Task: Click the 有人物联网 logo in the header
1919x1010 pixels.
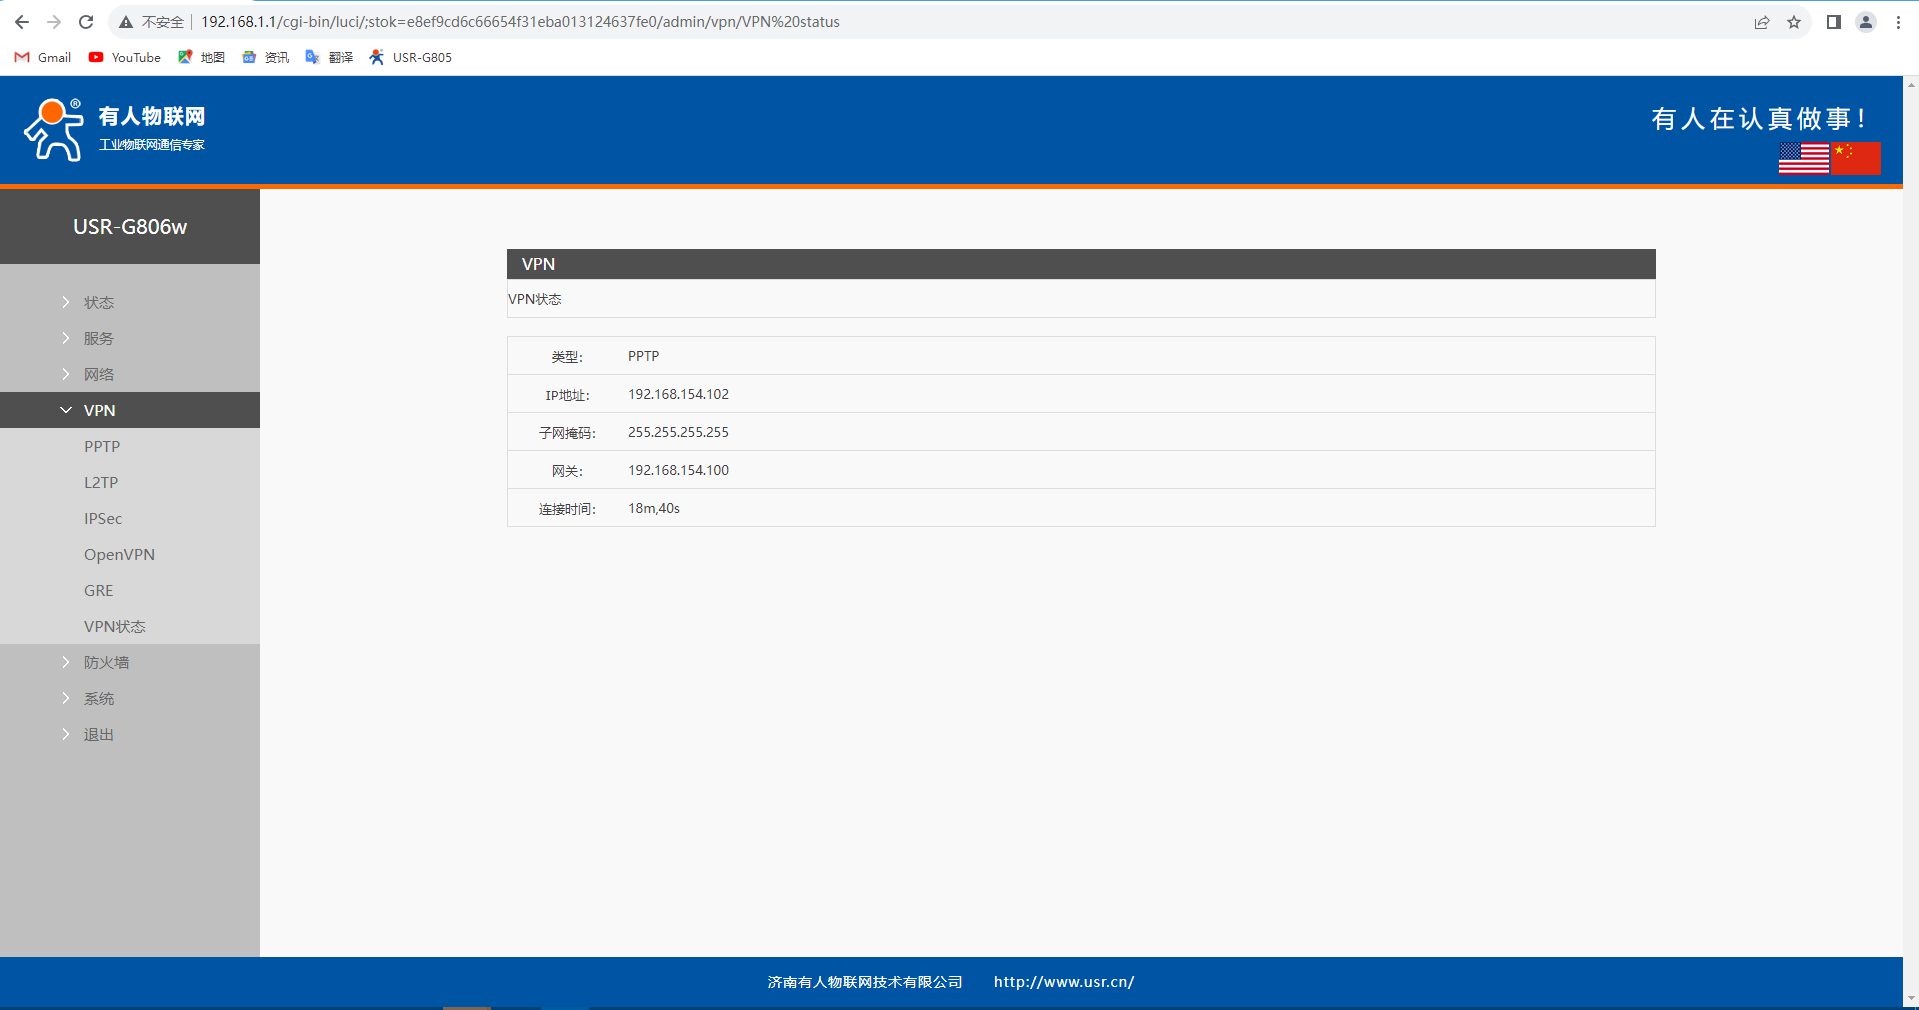Action: (115, 130)
